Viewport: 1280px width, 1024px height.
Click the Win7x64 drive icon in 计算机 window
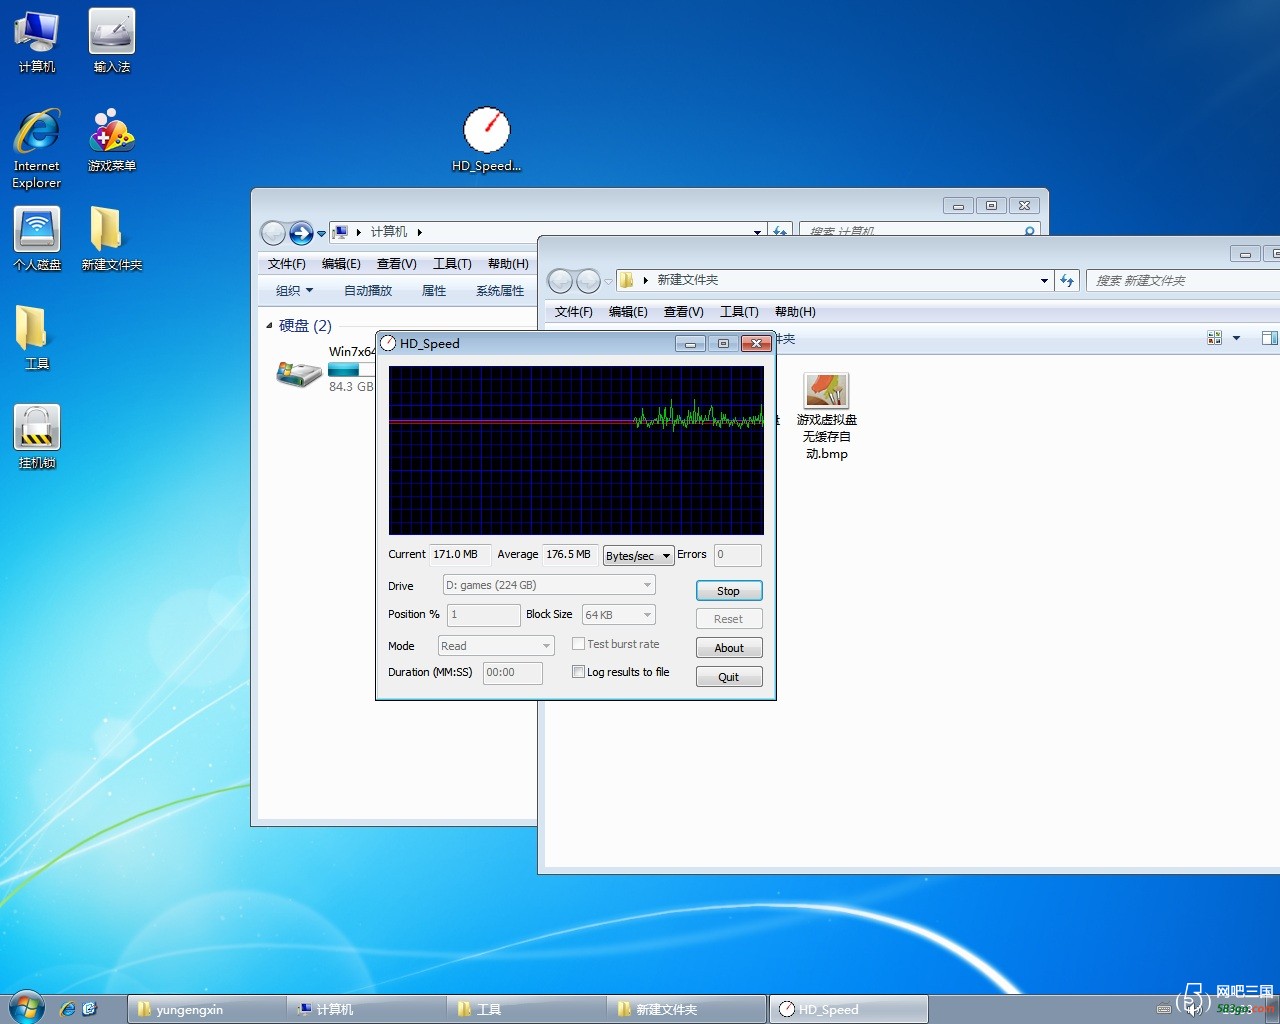tap(298, 374)
